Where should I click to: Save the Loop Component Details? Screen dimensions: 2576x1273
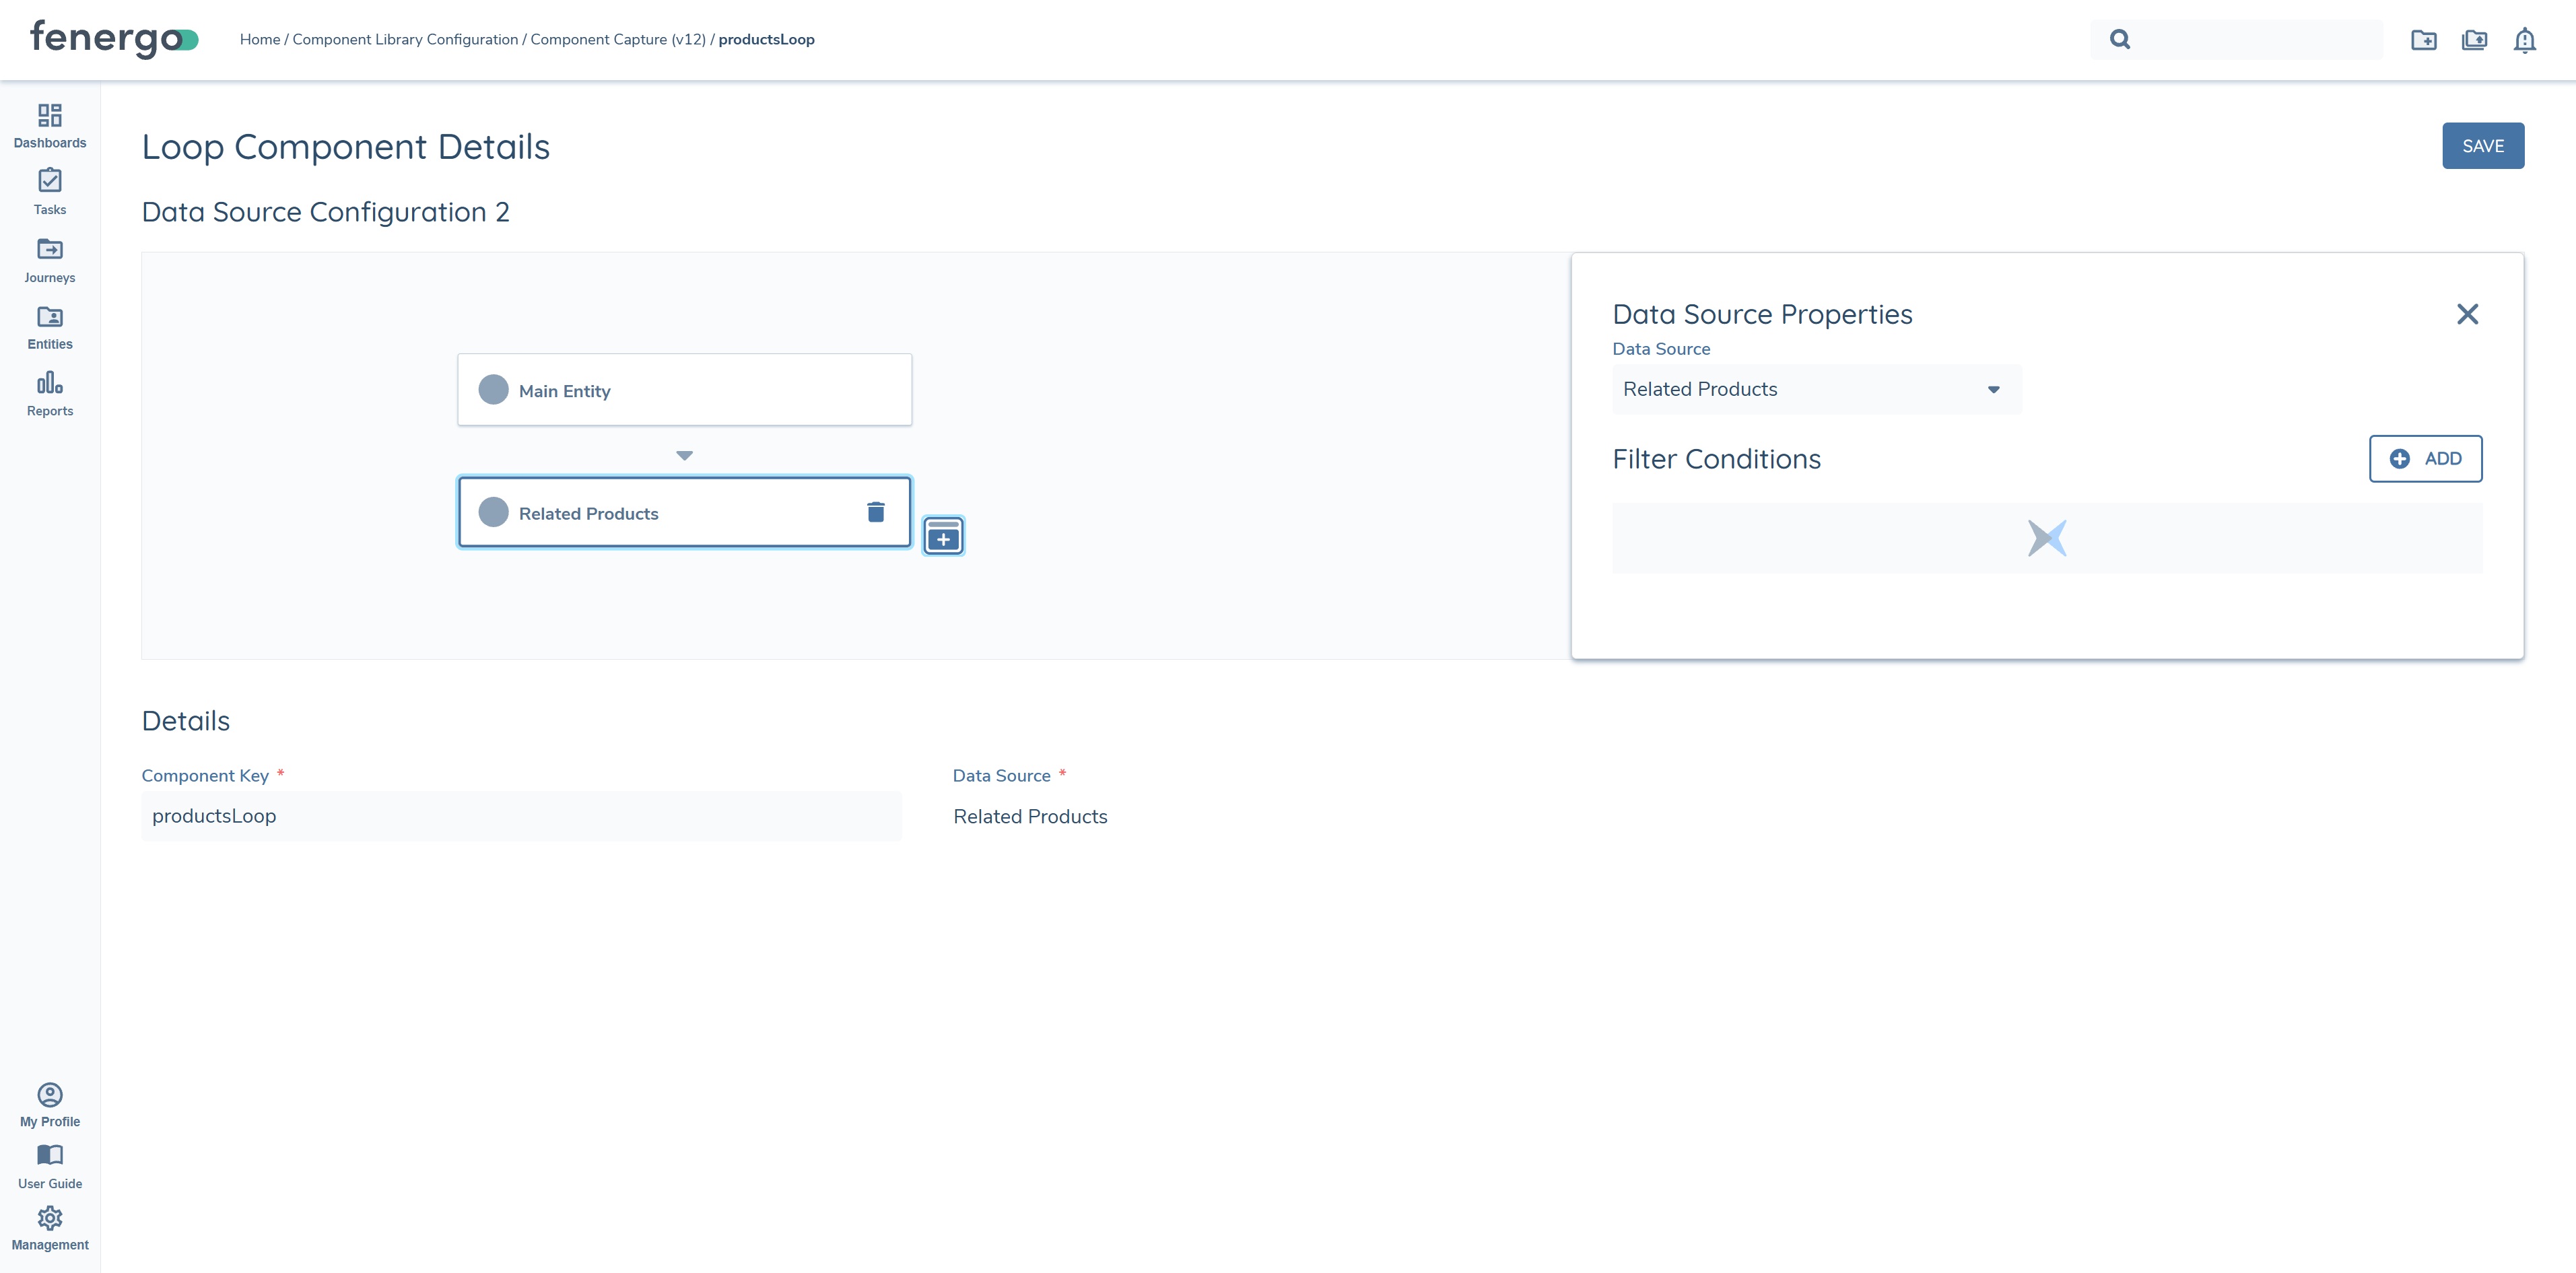click(x=2484, y=145)
